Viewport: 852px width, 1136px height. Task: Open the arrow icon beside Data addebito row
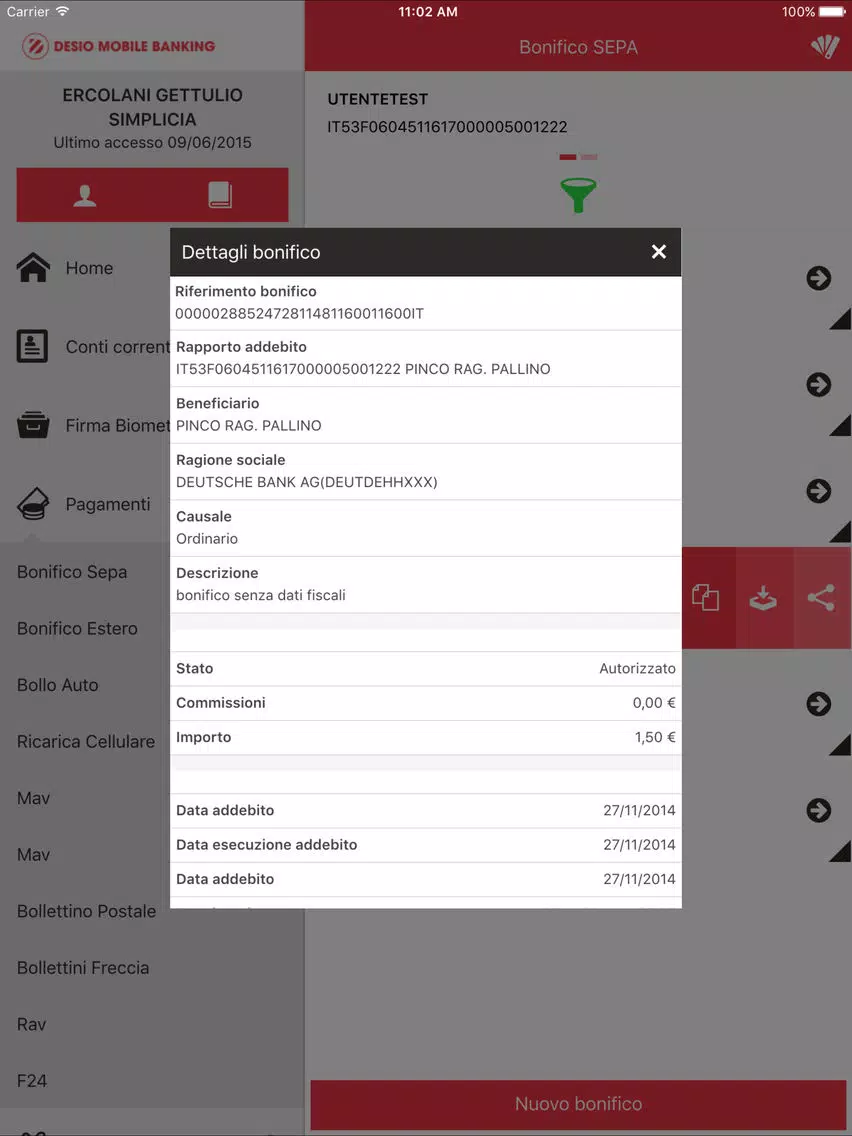[819, 810]
